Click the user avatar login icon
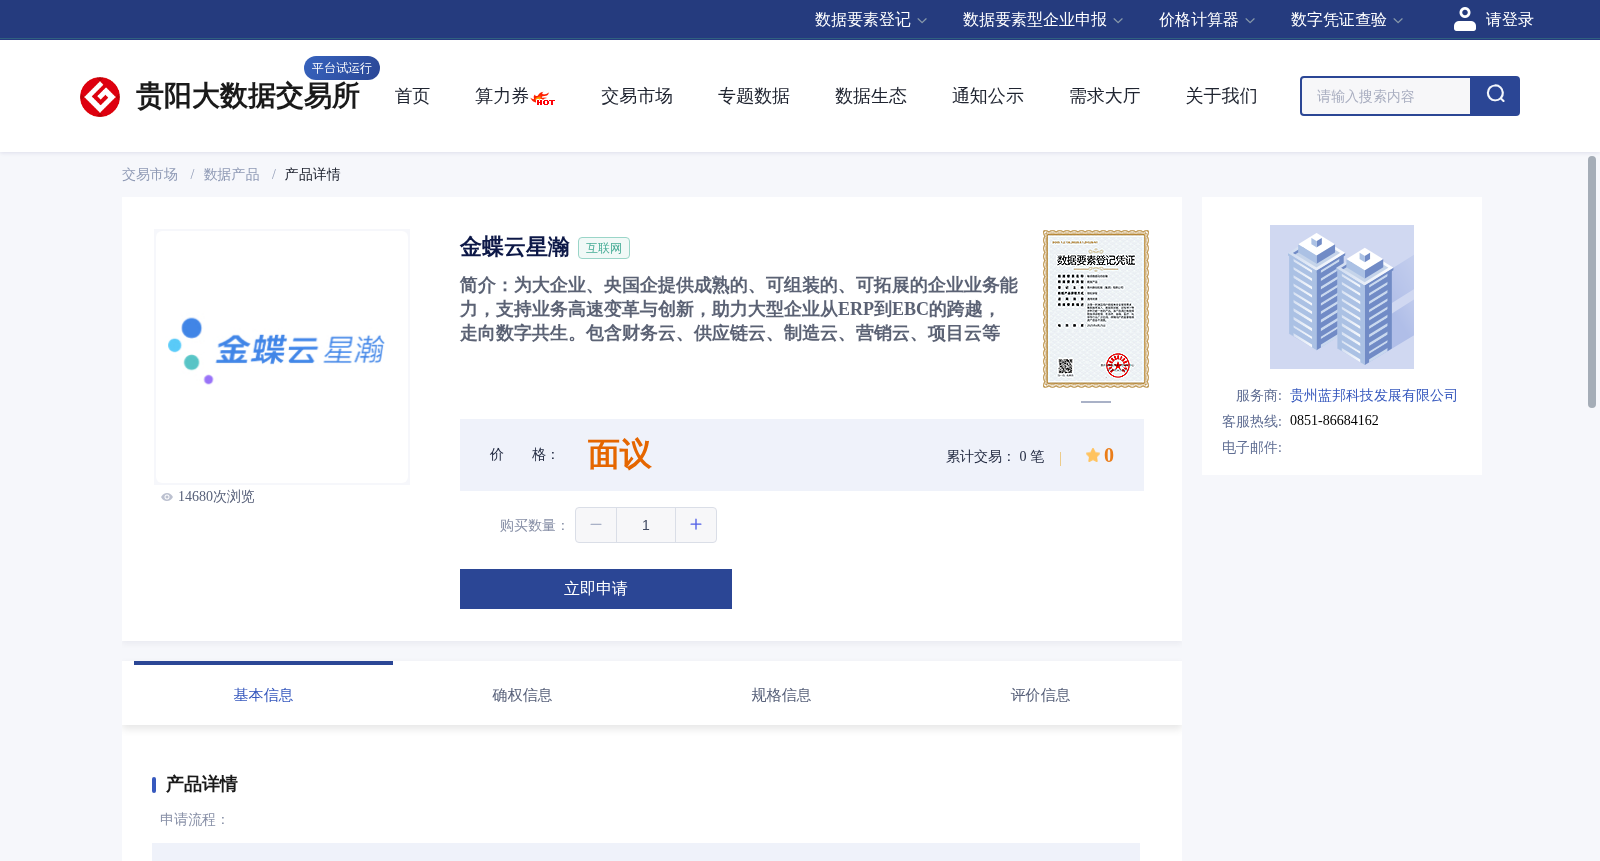1600x861 pixels. (x=1465, y=19)
